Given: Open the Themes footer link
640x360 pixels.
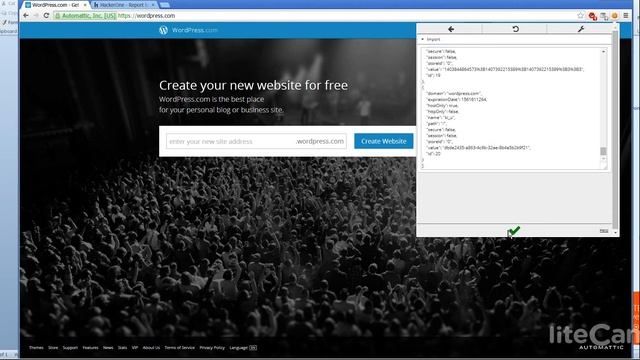Looking at the screenshot, I should point(36,348).
